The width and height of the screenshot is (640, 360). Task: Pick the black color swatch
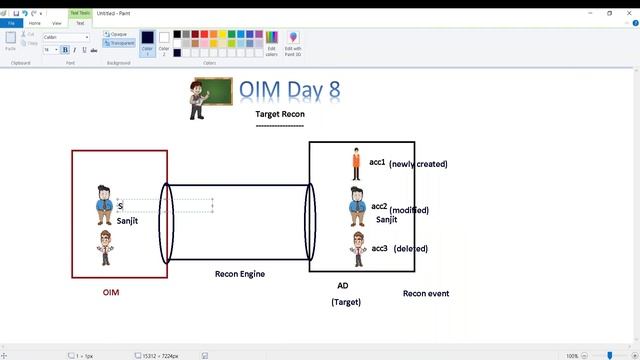pyautogui.click(x=177, y=34)
